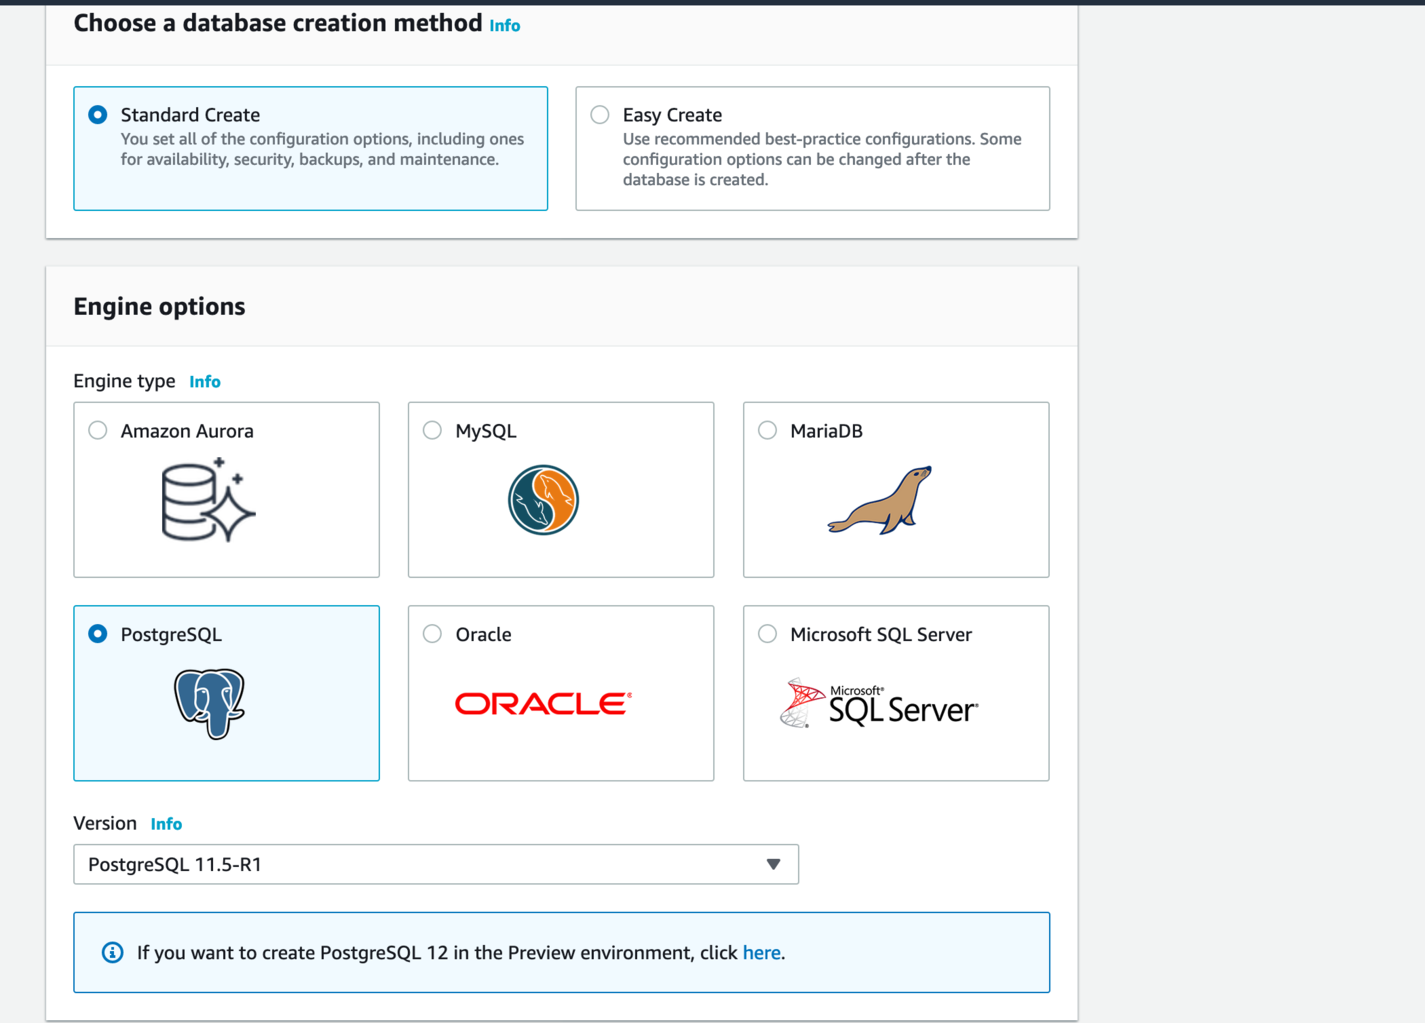Select the Oracle engine radio button

coord(432,634)
